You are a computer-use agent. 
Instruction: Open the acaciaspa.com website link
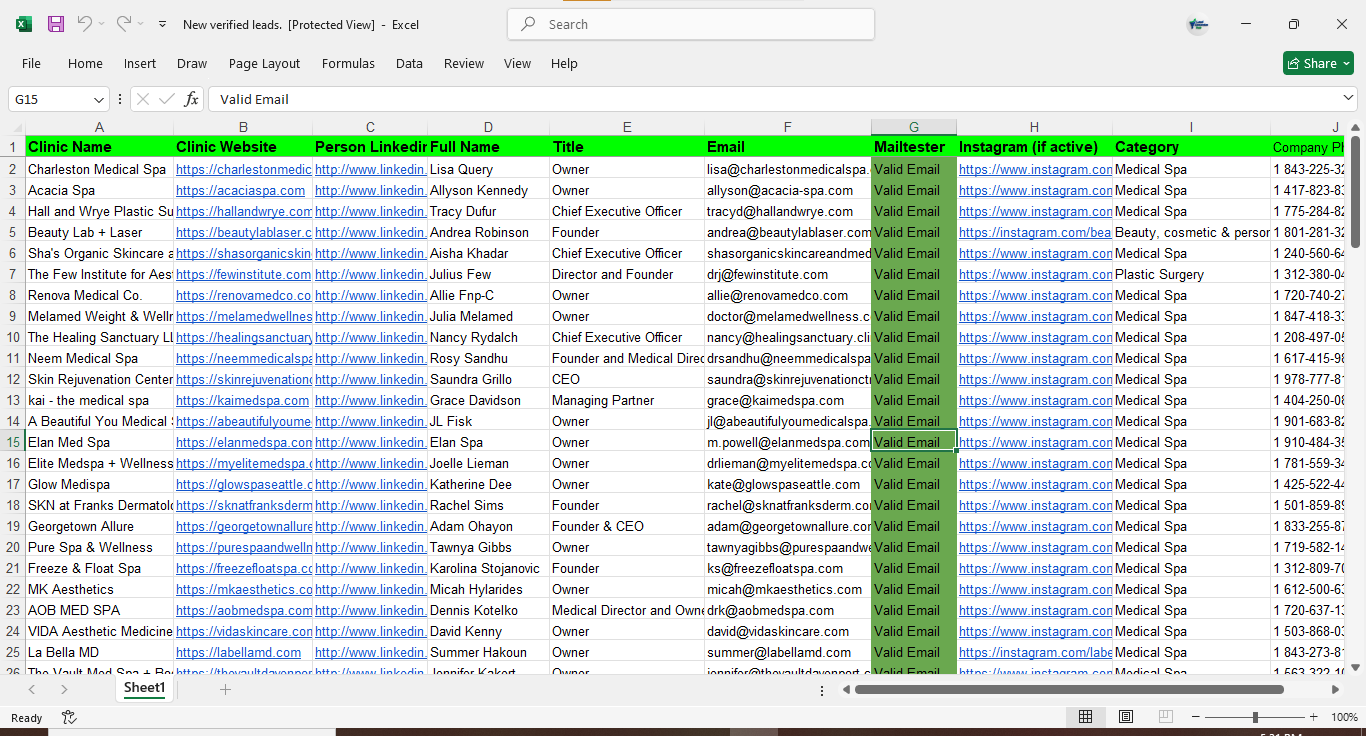(240, 190)
